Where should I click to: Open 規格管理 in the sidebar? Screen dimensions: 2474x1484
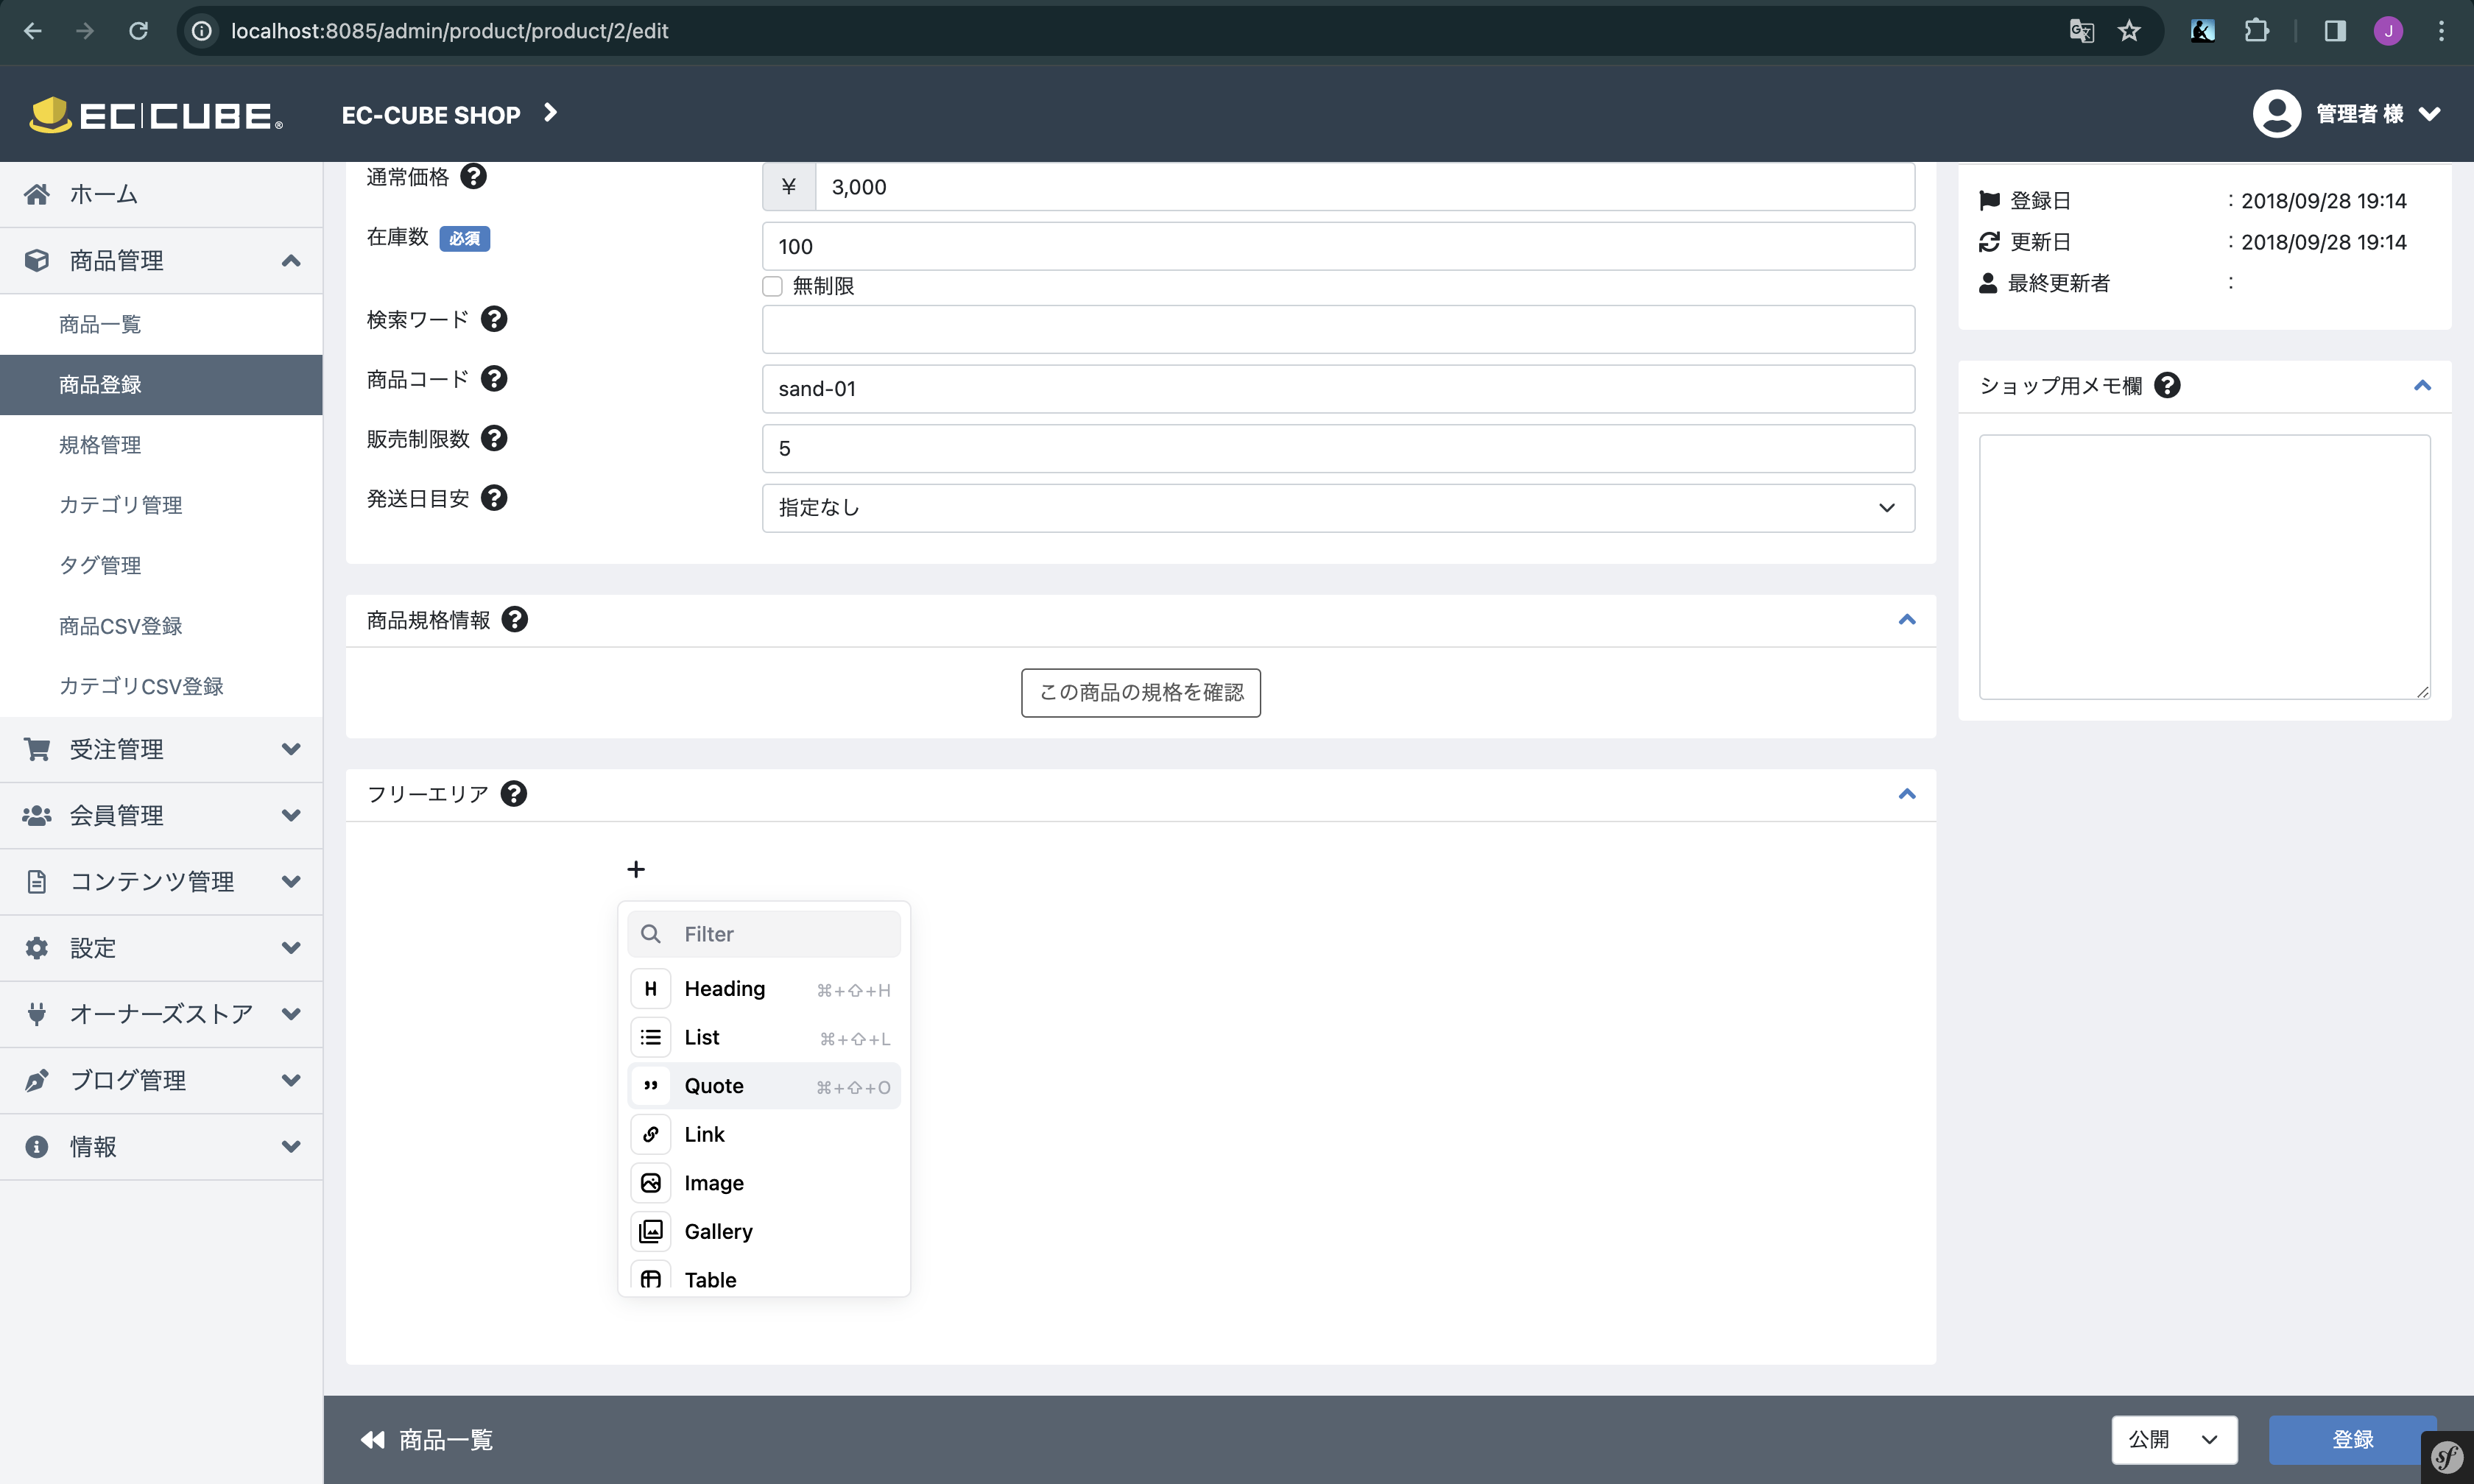pyautogui.click(x=161, y=445)
